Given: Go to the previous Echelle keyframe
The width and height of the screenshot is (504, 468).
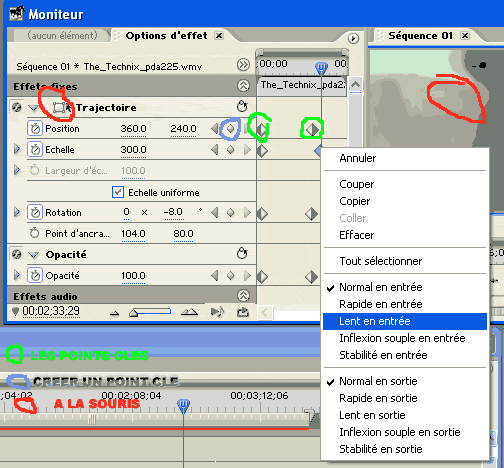Looking at the screenshot, I should click(x=215, y=150).
